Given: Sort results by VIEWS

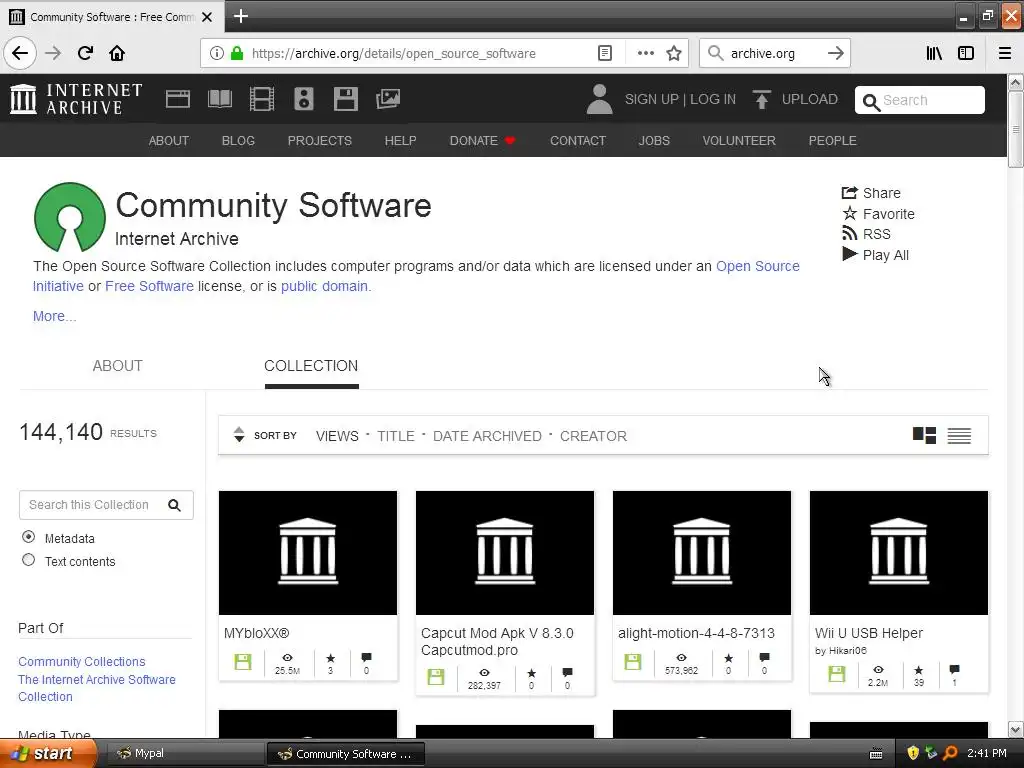Looking at the screenshot, I should coord(337,436).
